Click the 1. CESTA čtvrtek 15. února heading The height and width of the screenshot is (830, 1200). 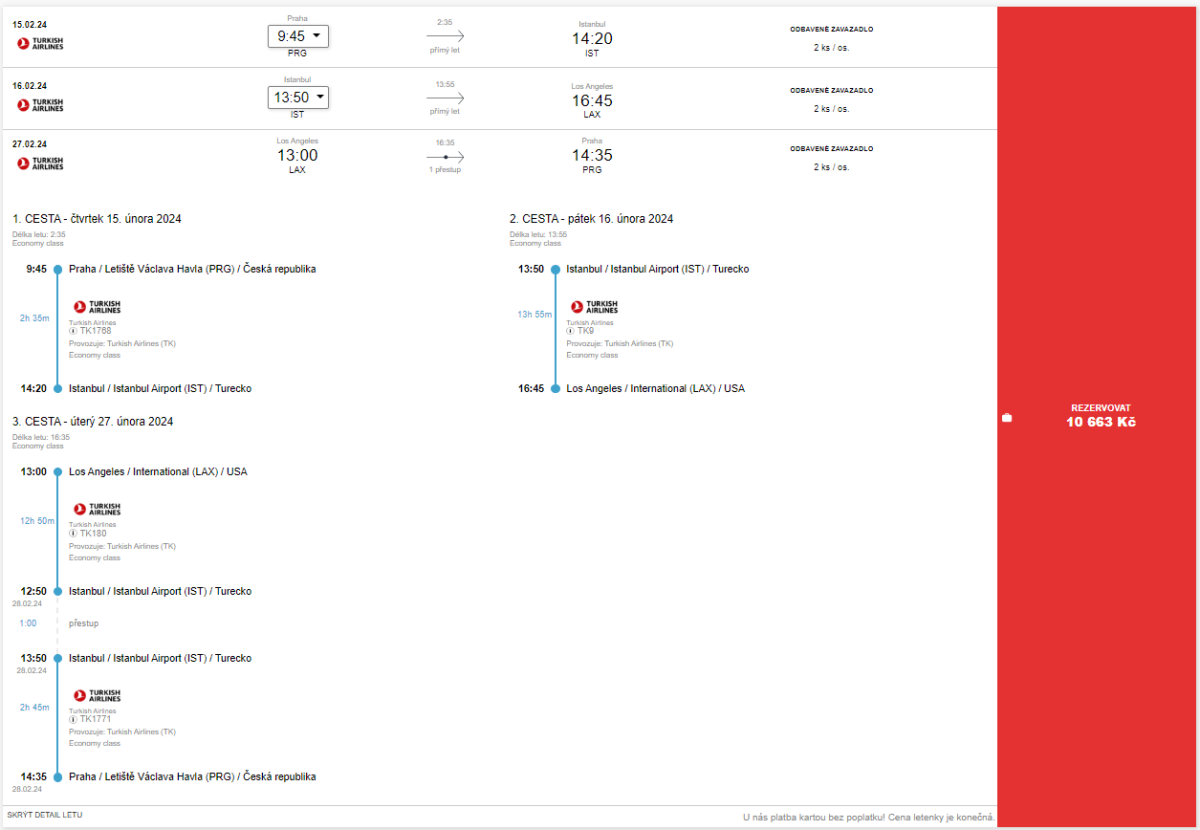click(x=97, y=219)
